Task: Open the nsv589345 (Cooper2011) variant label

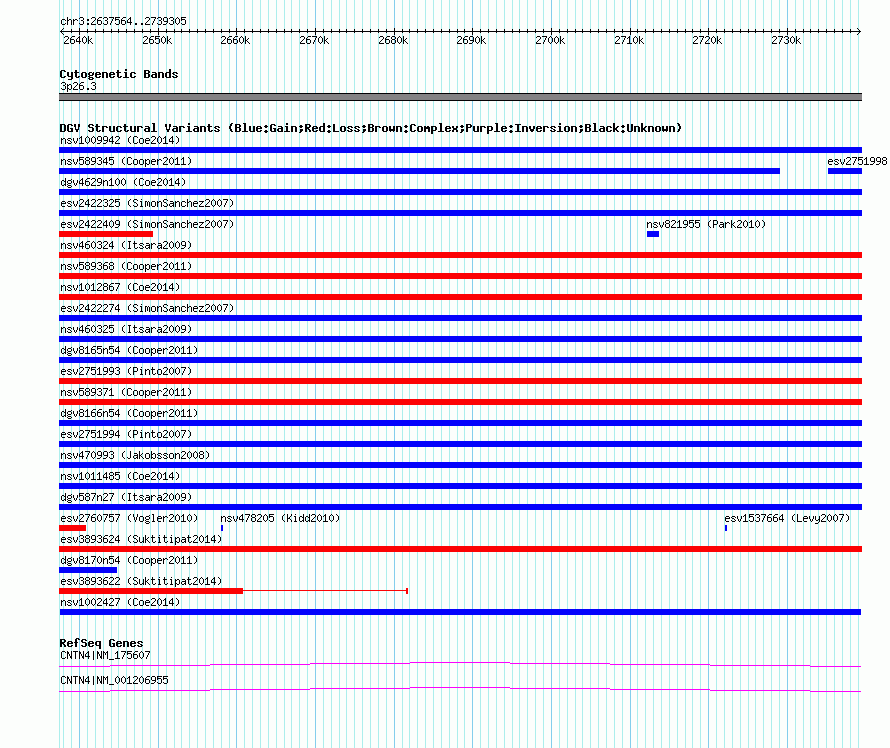Action: (x=126, y=161)
